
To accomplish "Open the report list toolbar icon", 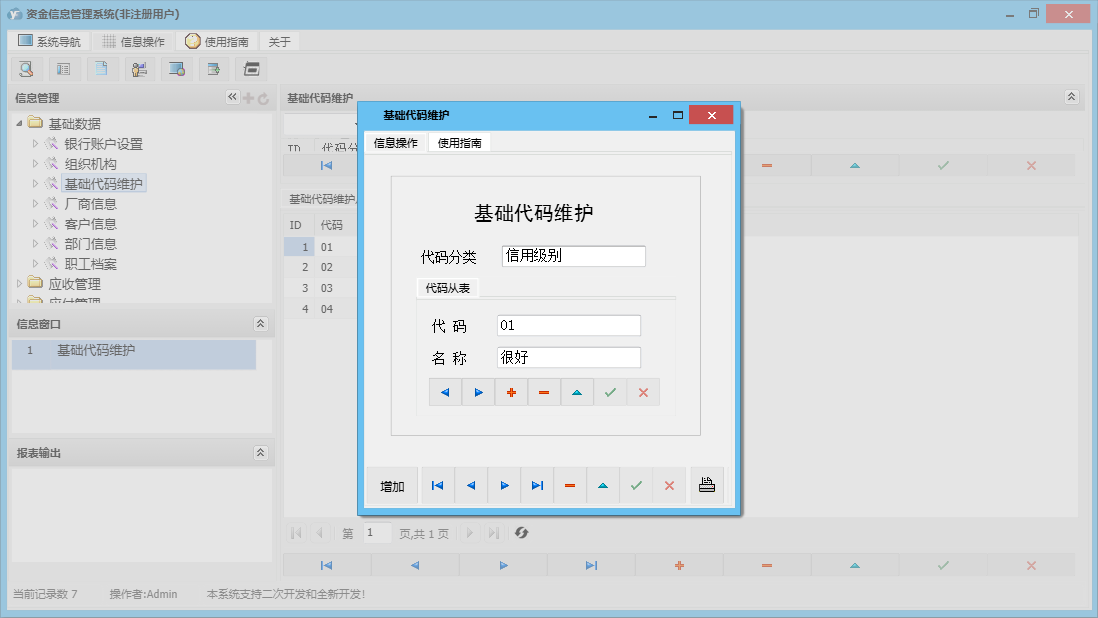I will tap(63, 68).
